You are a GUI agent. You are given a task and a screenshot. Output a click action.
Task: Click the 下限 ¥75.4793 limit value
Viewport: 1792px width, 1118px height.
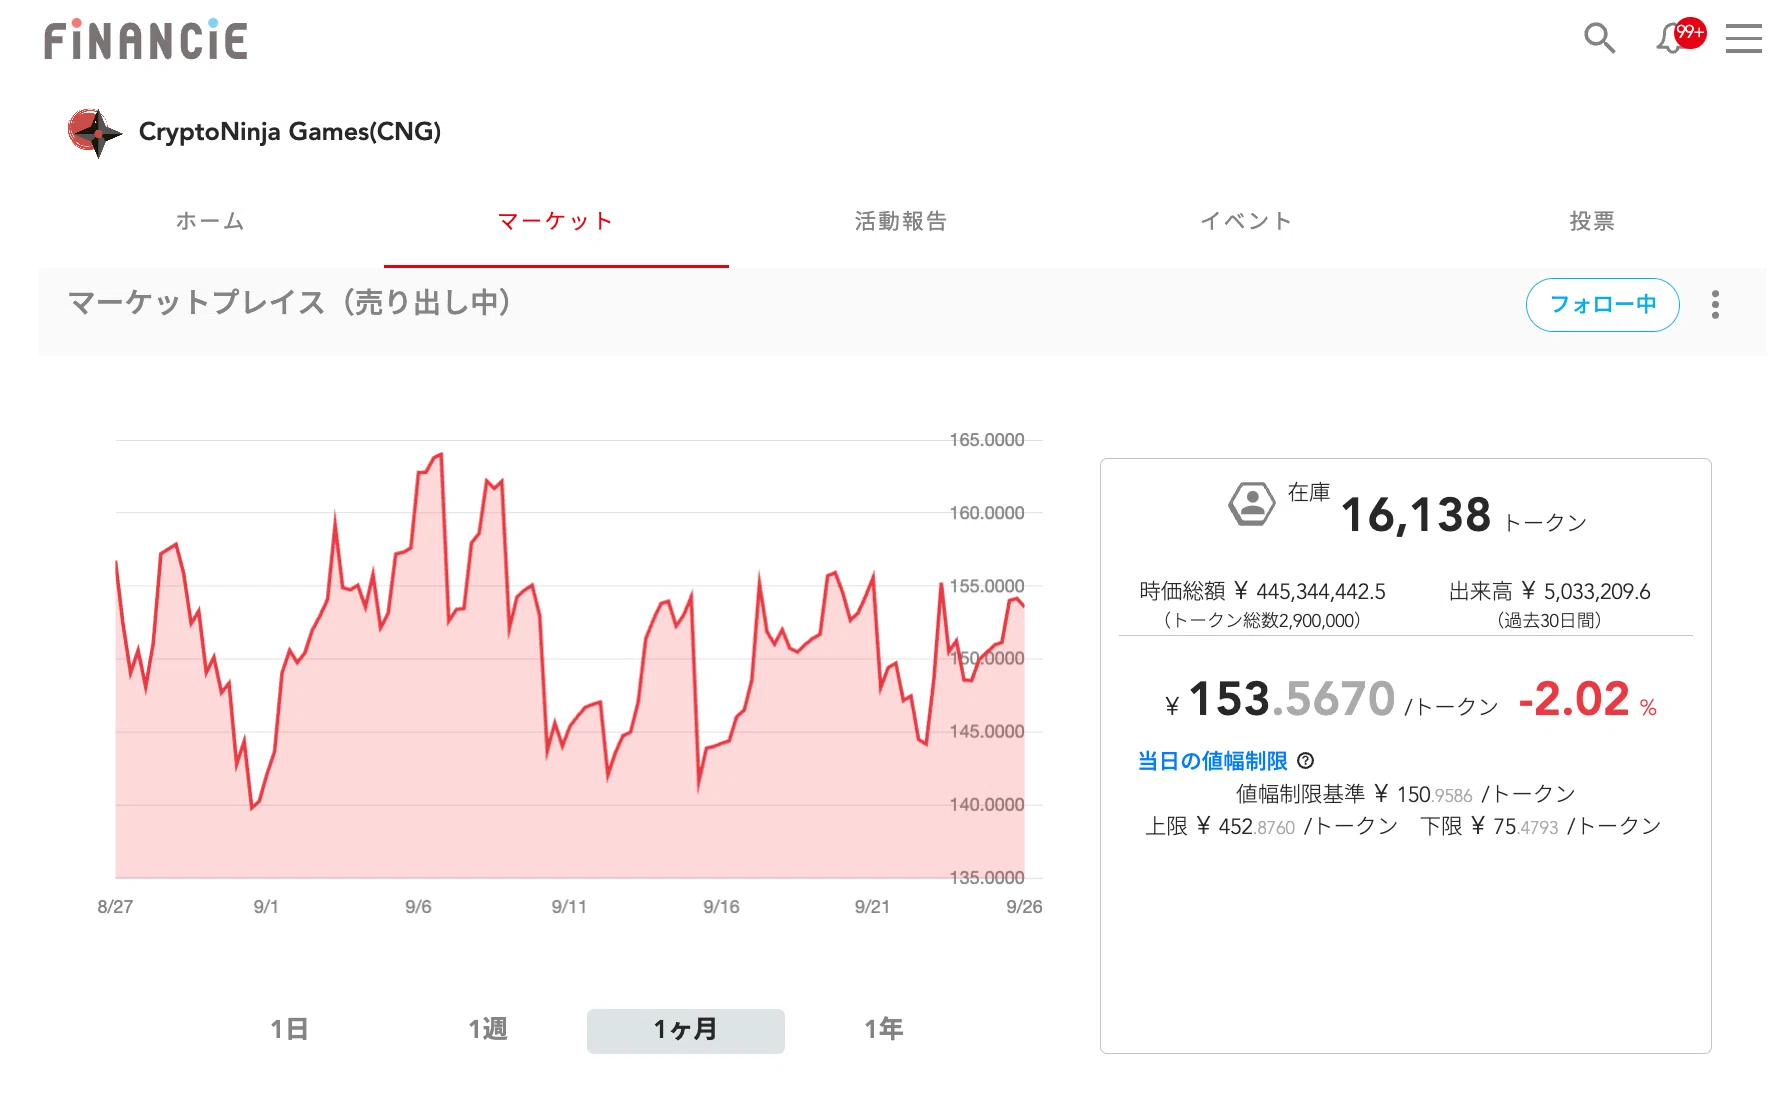(1540, 826)
